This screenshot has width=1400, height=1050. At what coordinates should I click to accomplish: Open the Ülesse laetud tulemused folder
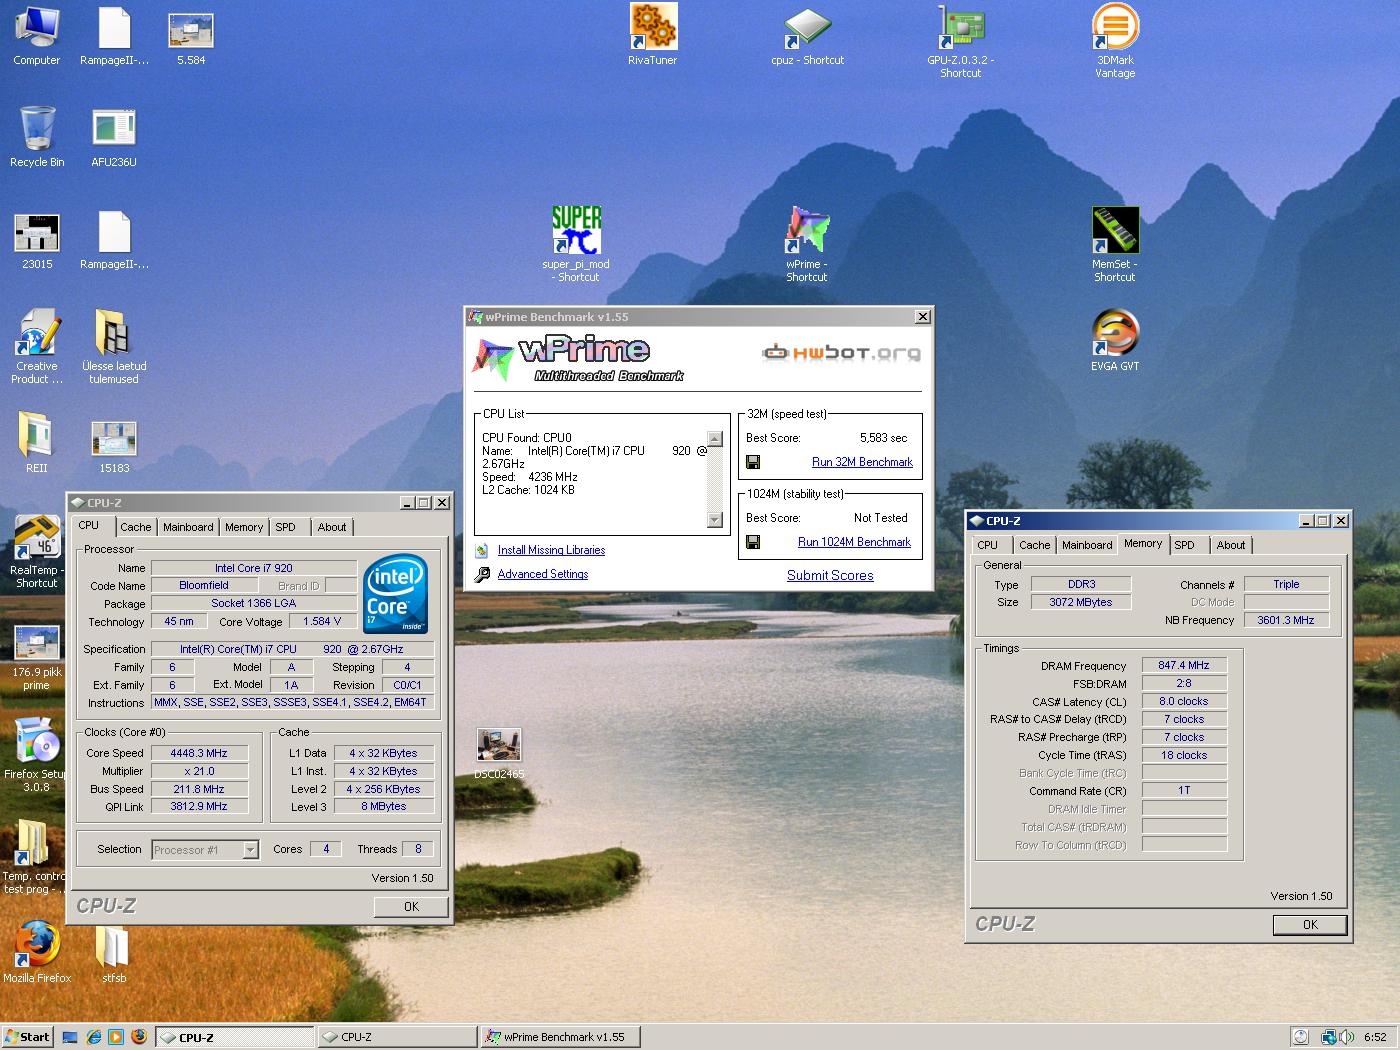(114, 347)
